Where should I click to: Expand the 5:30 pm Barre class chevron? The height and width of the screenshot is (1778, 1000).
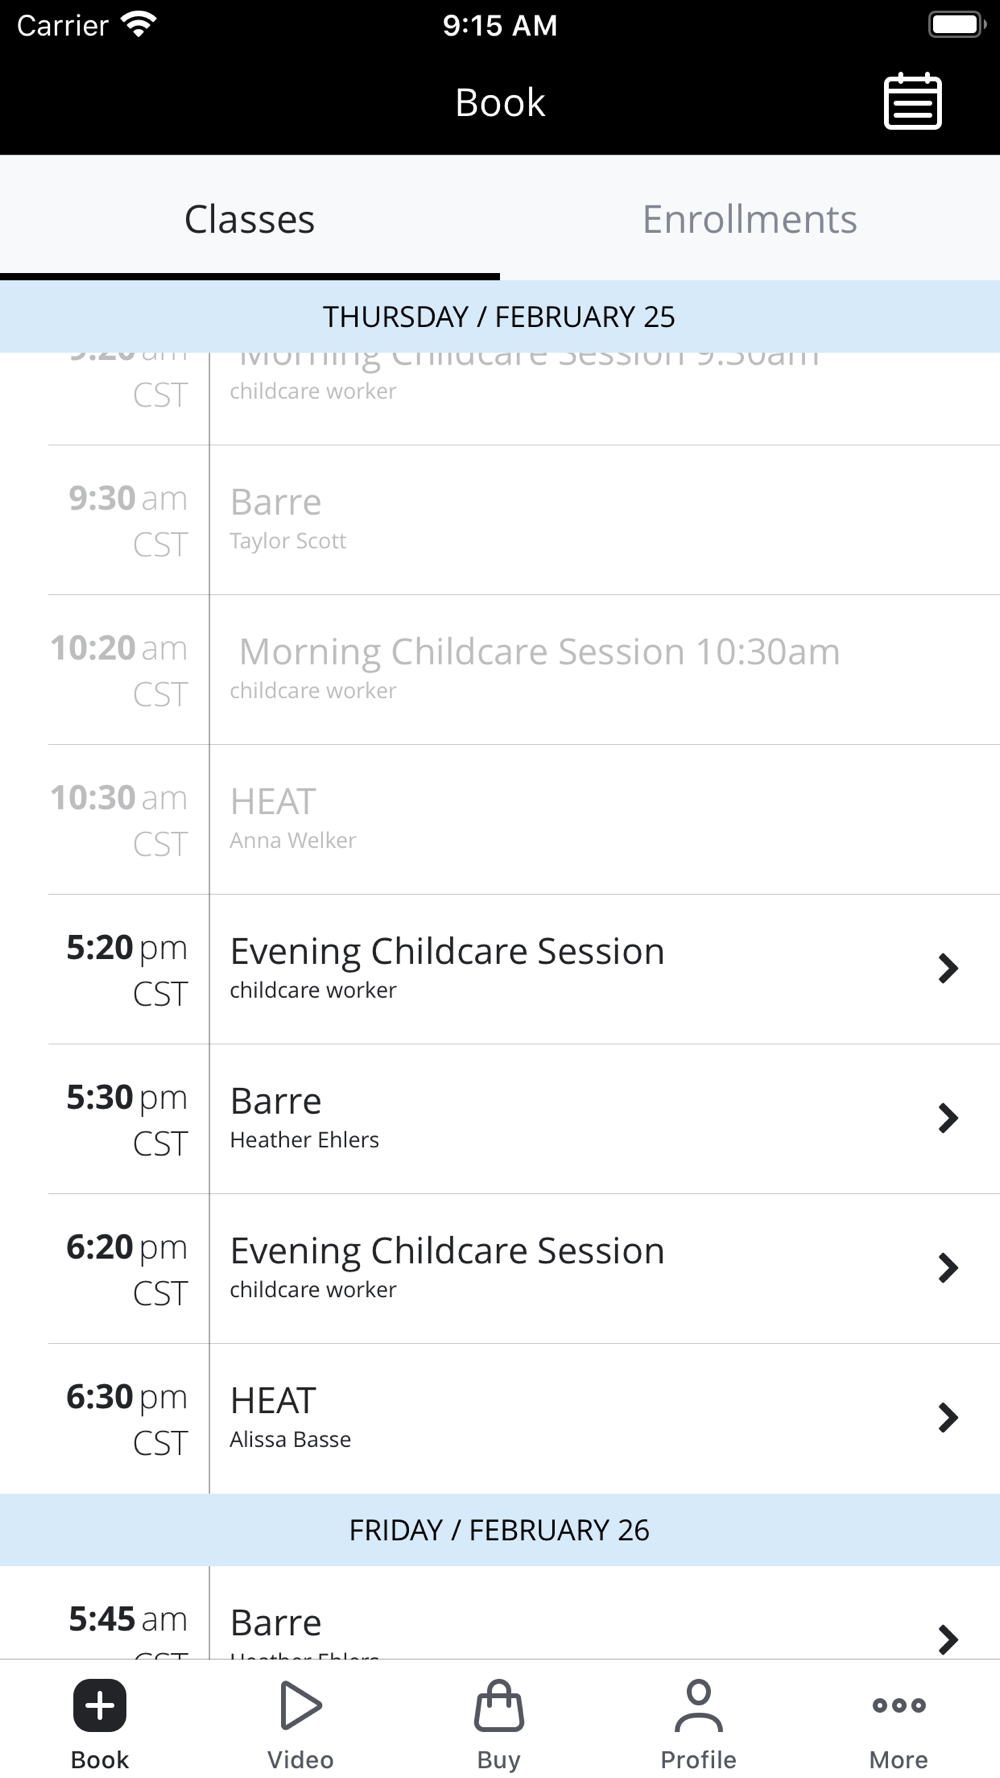[x=948, y=1118]
